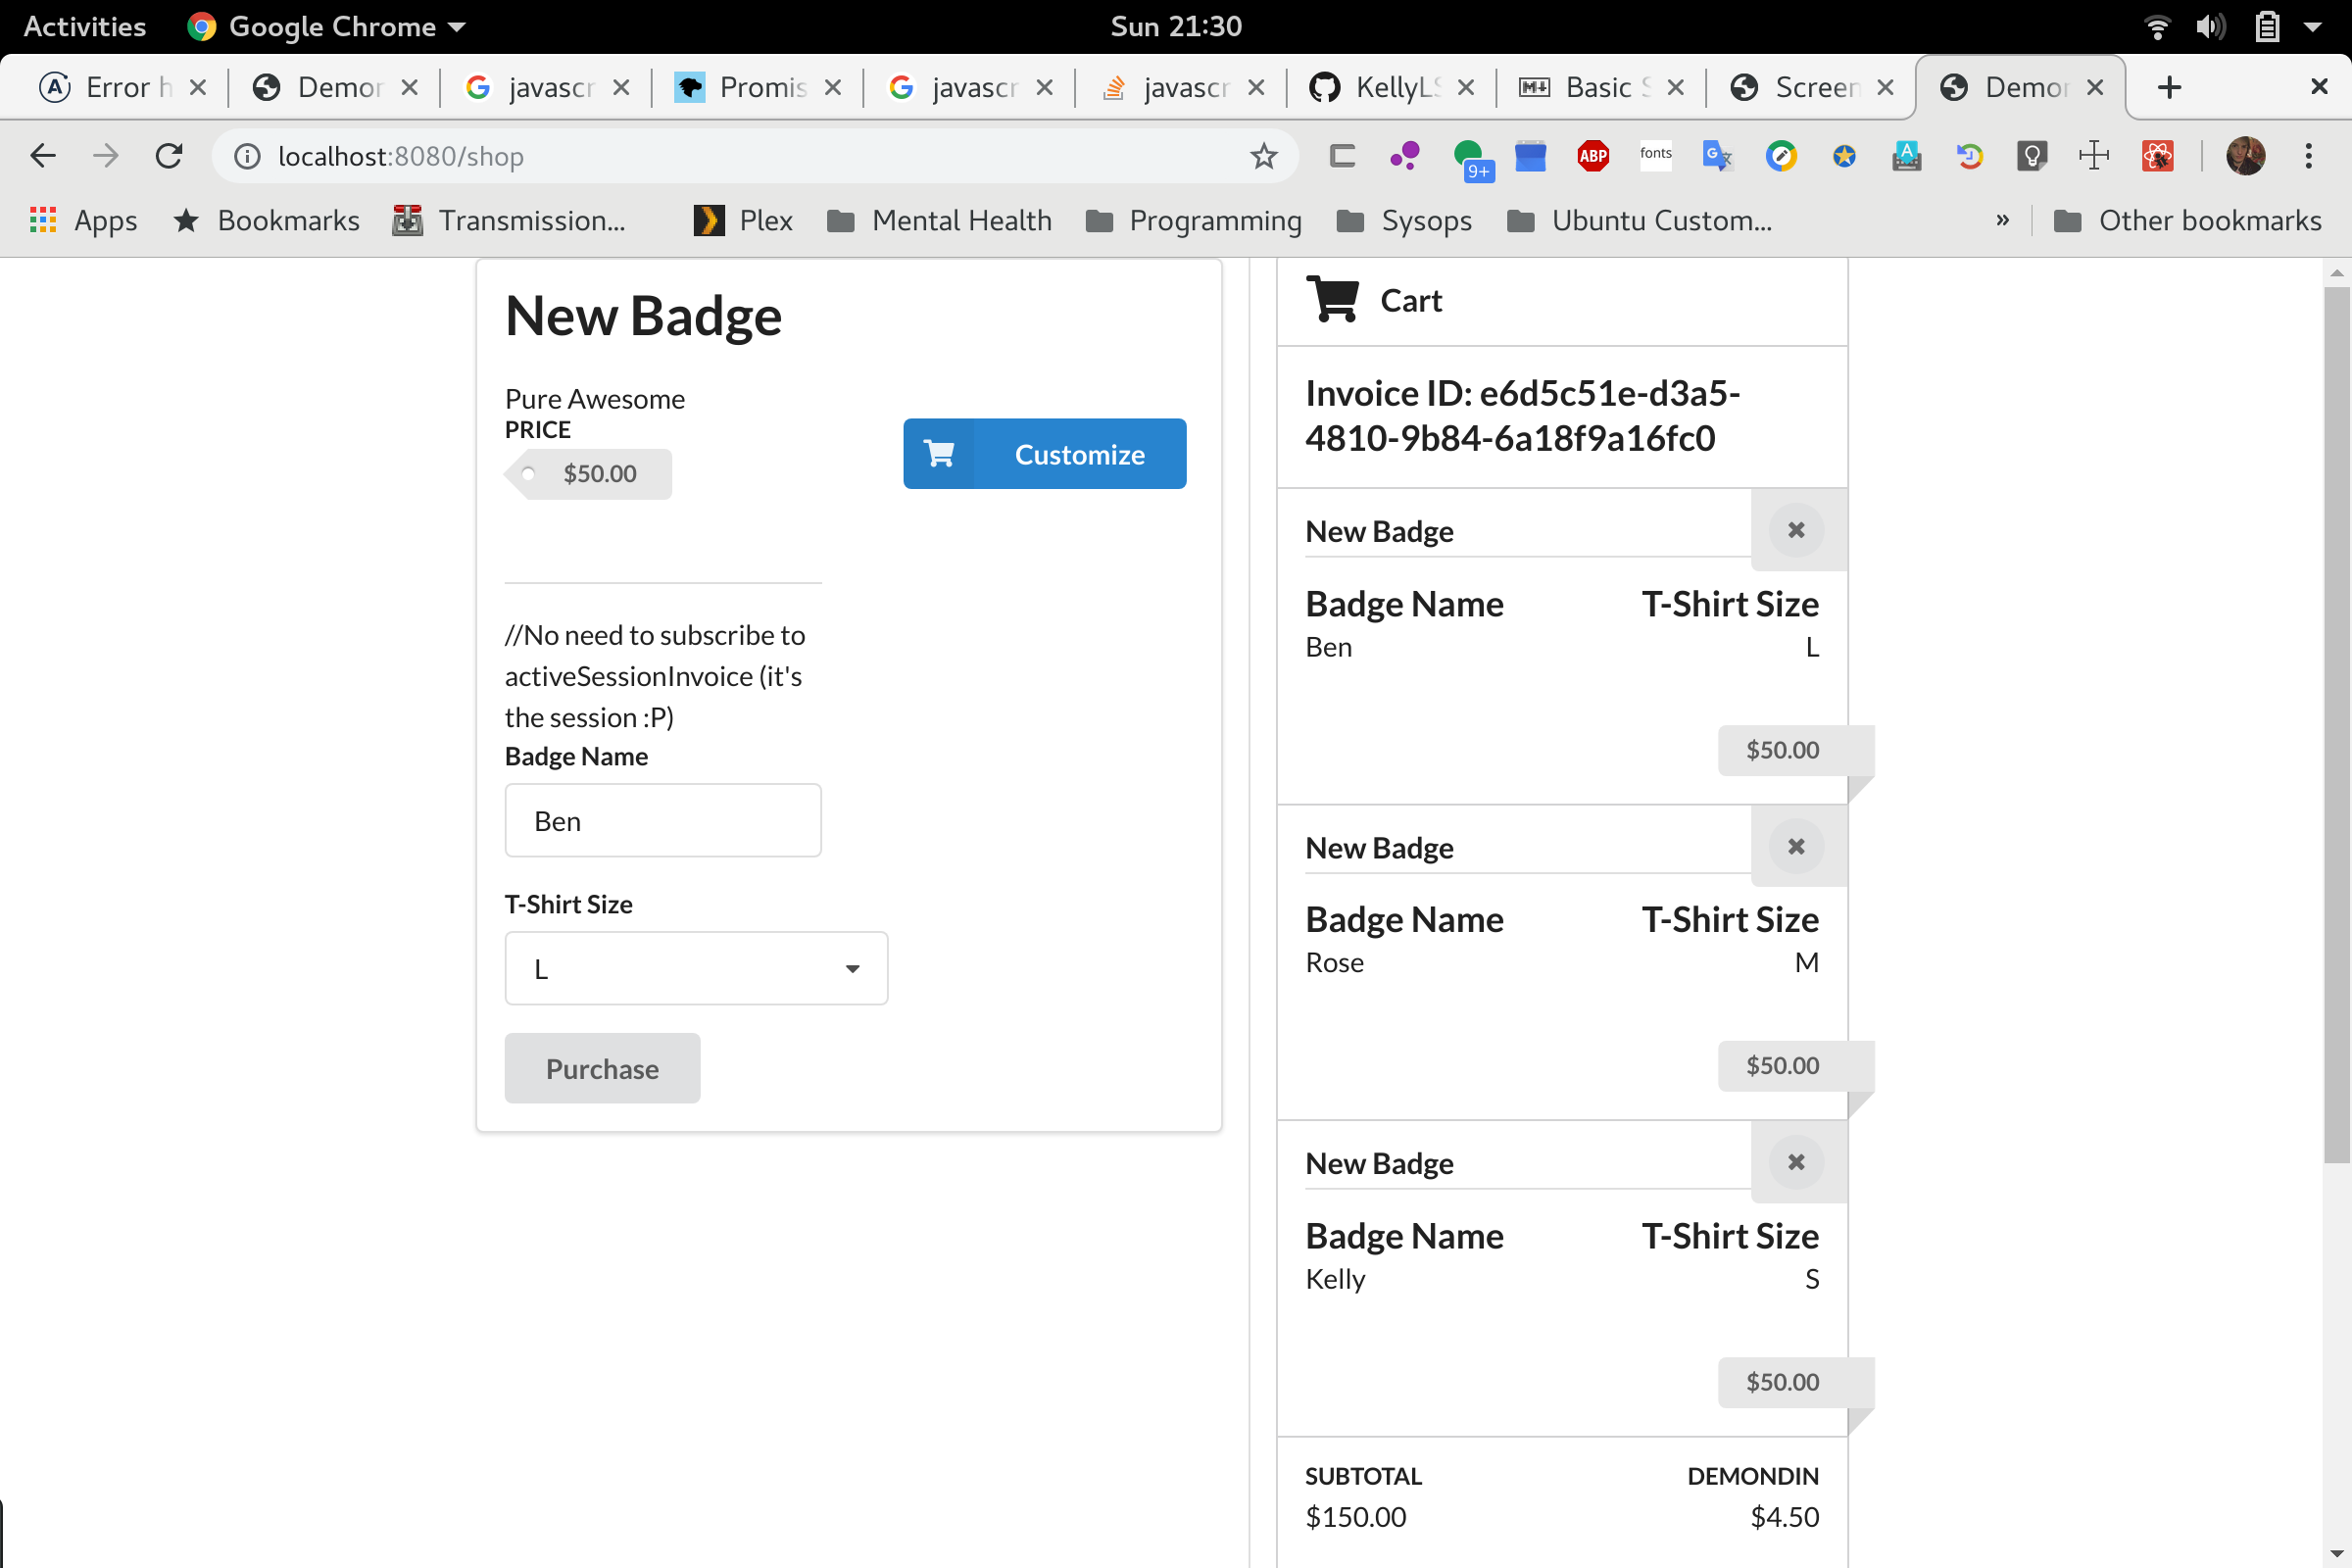Switch to the KellyL GitHub tab
2352x1568 pixels.
(x=1391, y=88)
